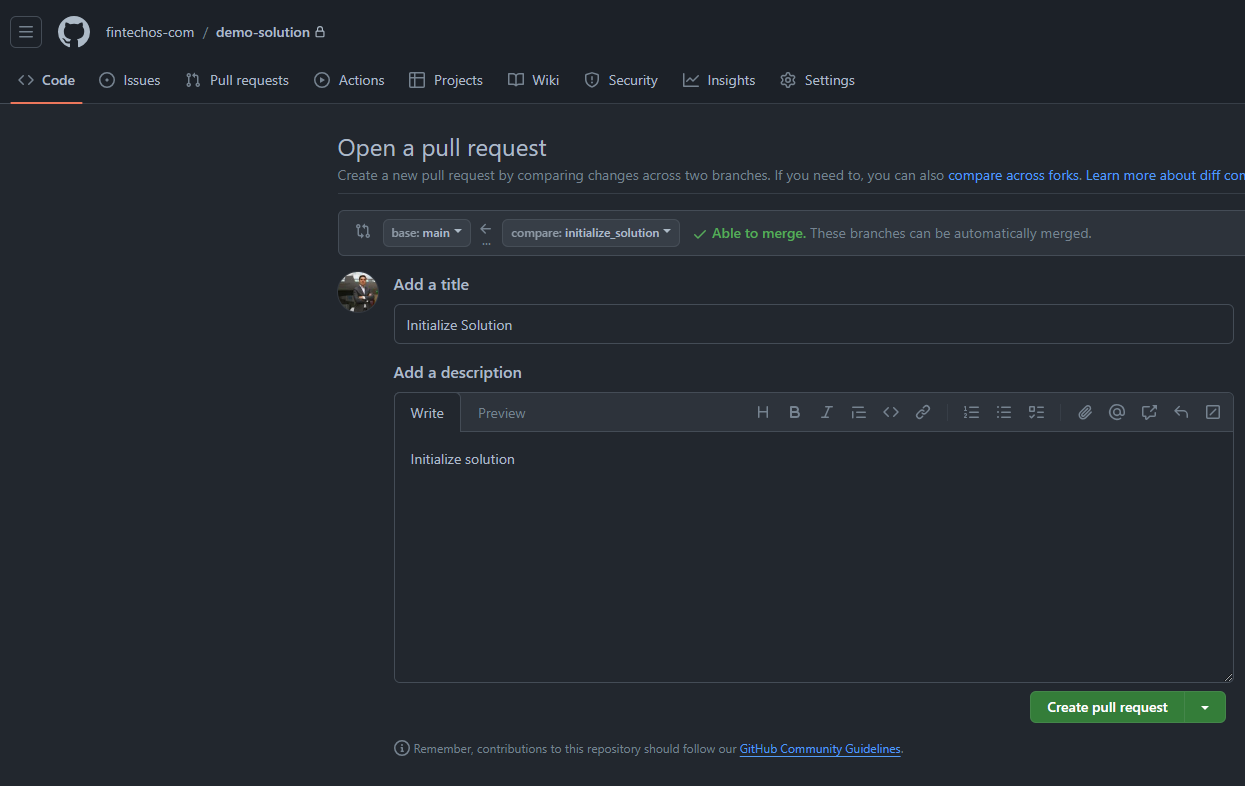
Task: Add a task list to the description
Action: pos(1036,412)
